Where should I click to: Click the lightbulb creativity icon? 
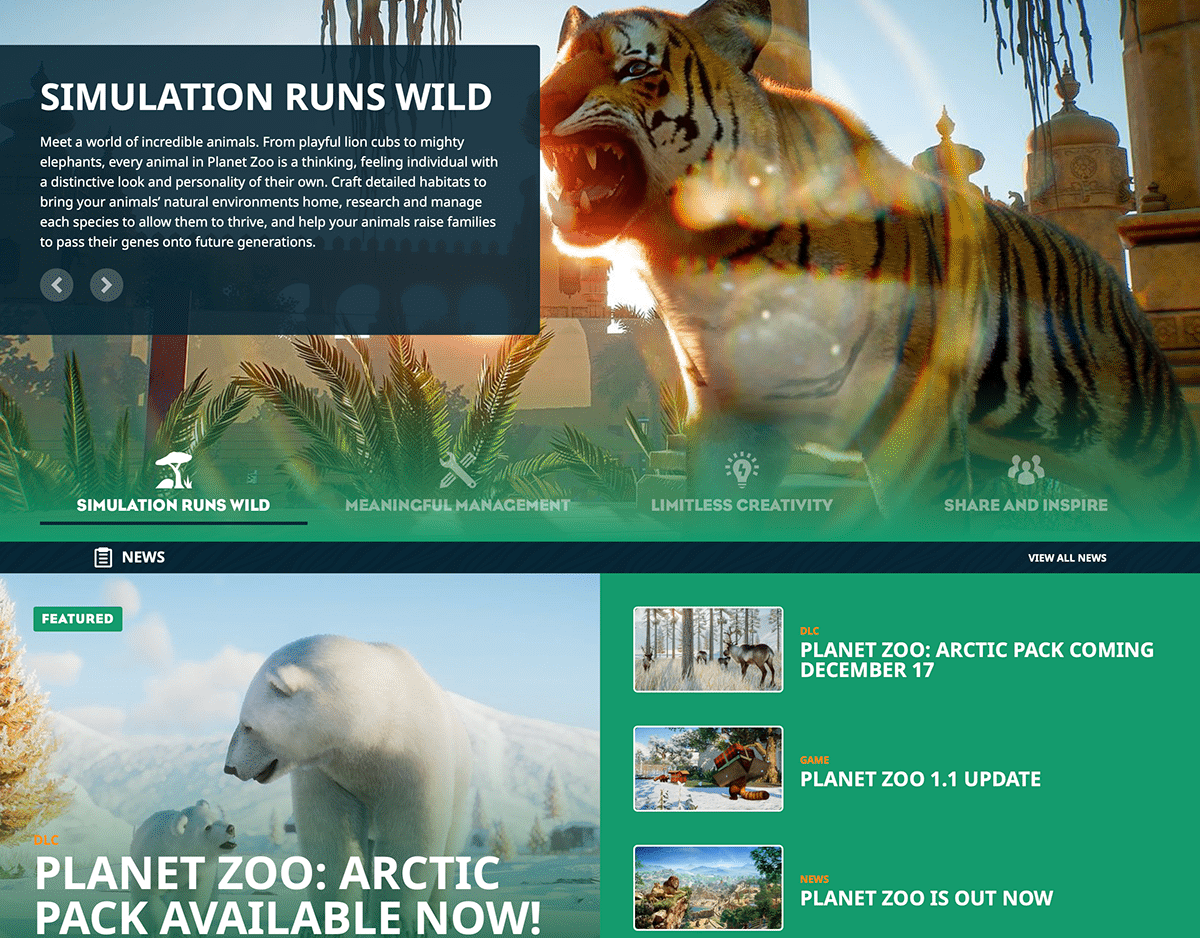(741, 470)
